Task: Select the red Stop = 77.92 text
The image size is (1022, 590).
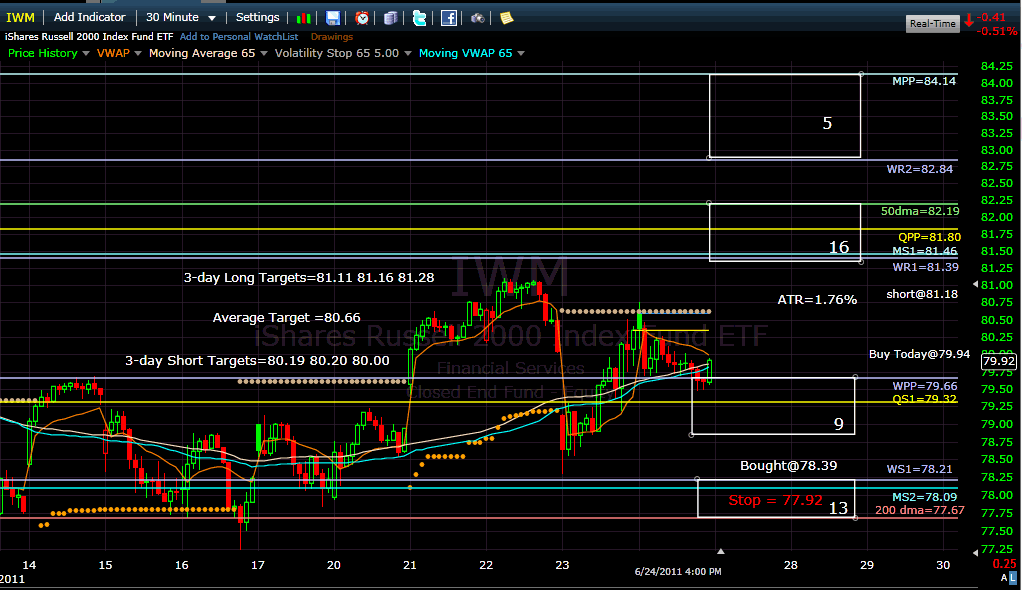Action: click(x=775, y=500)
